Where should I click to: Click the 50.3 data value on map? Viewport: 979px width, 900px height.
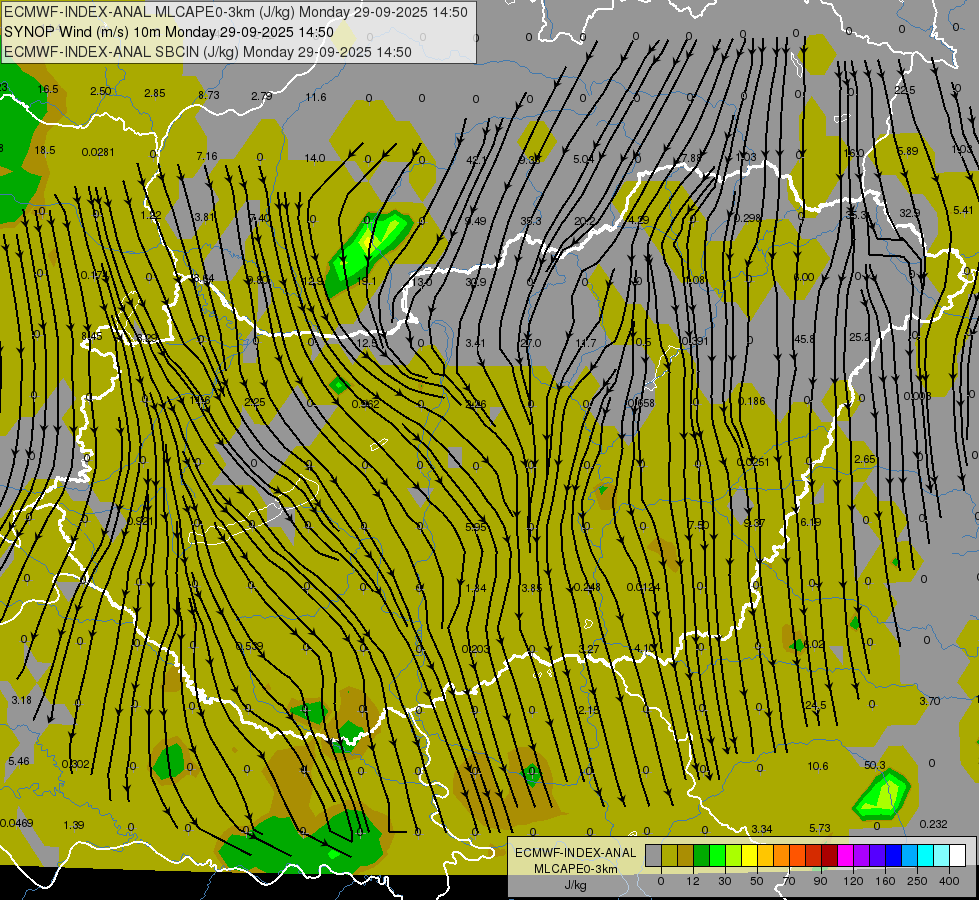coord(874,765)
